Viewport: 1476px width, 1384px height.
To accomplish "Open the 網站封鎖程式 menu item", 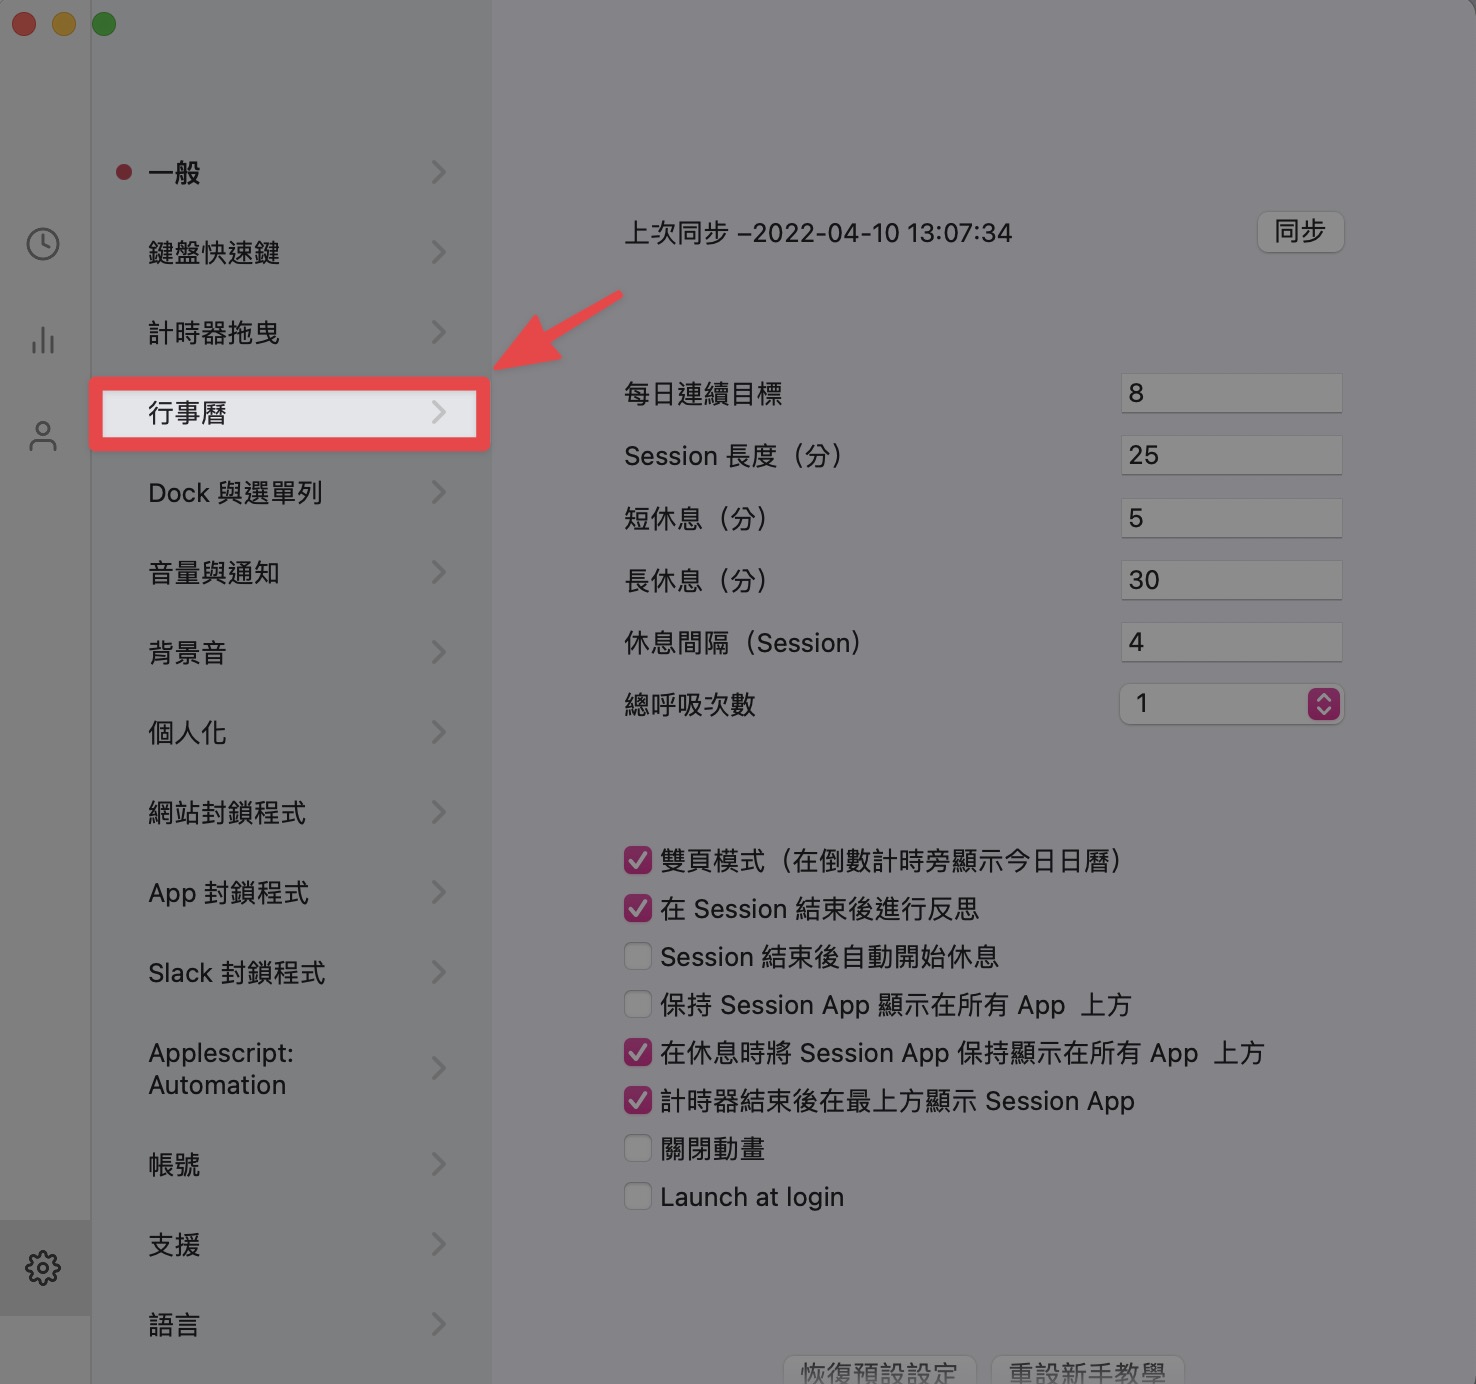I will (x=290, y=813).
